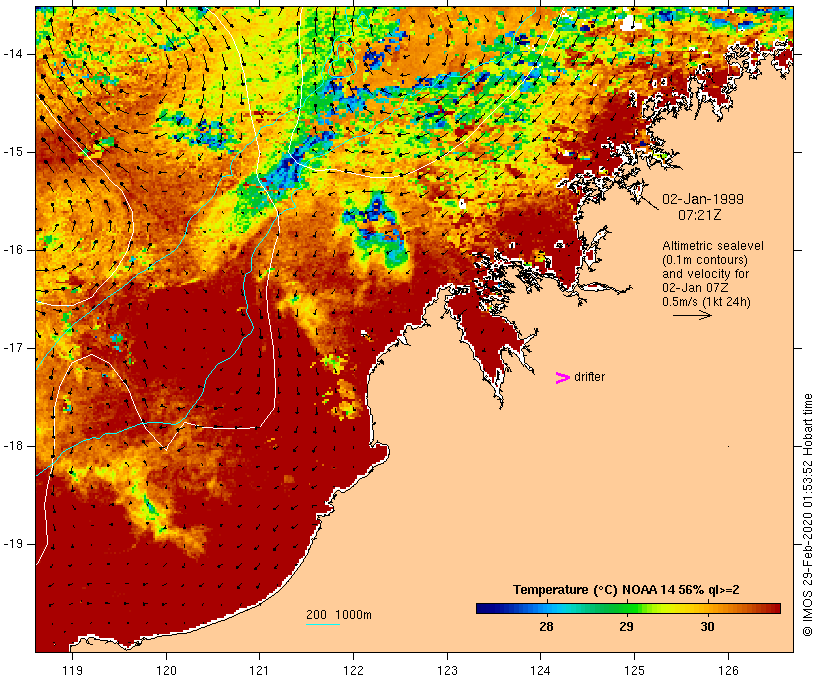Click the date text '02-Jan-1999'
The width and height of the screenshot is (820, 680).
(703, 199)
